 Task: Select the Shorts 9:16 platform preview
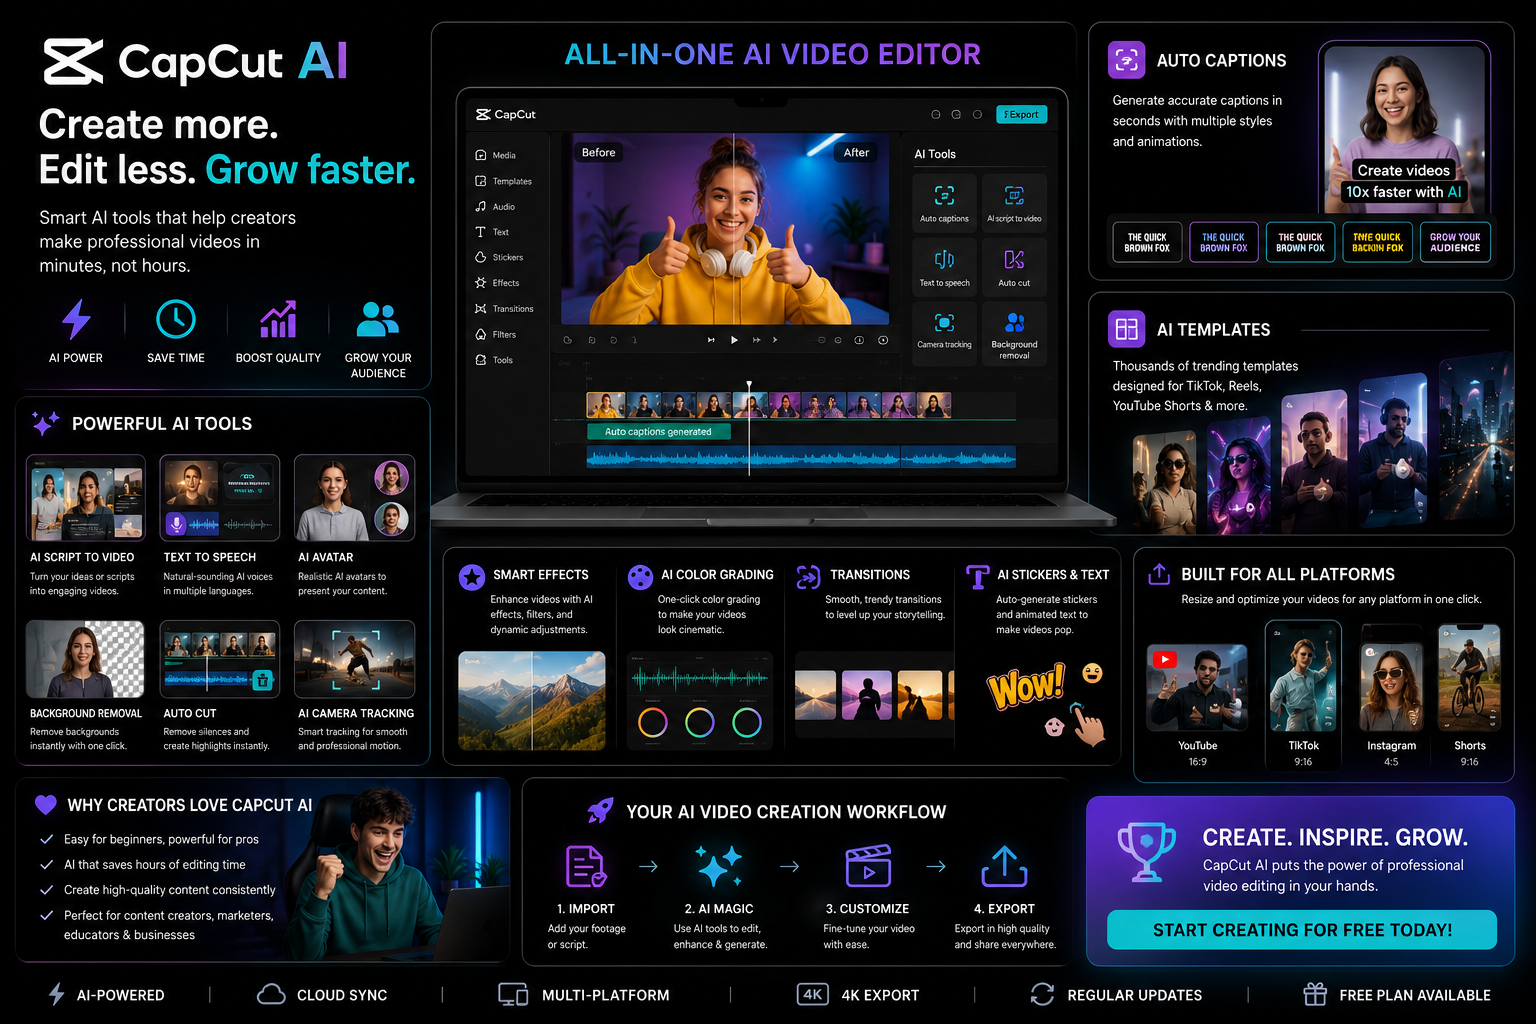click(1469, 680)
